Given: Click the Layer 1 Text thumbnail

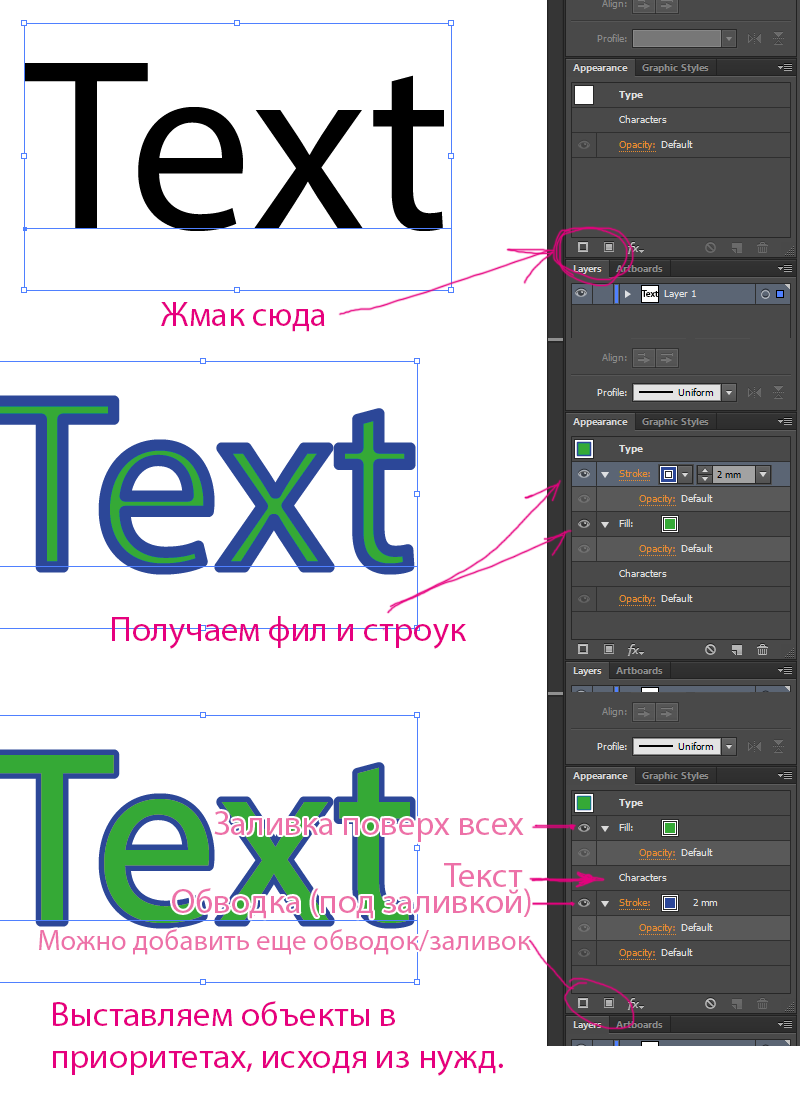Looking at the screenshot, I should 650,293.
